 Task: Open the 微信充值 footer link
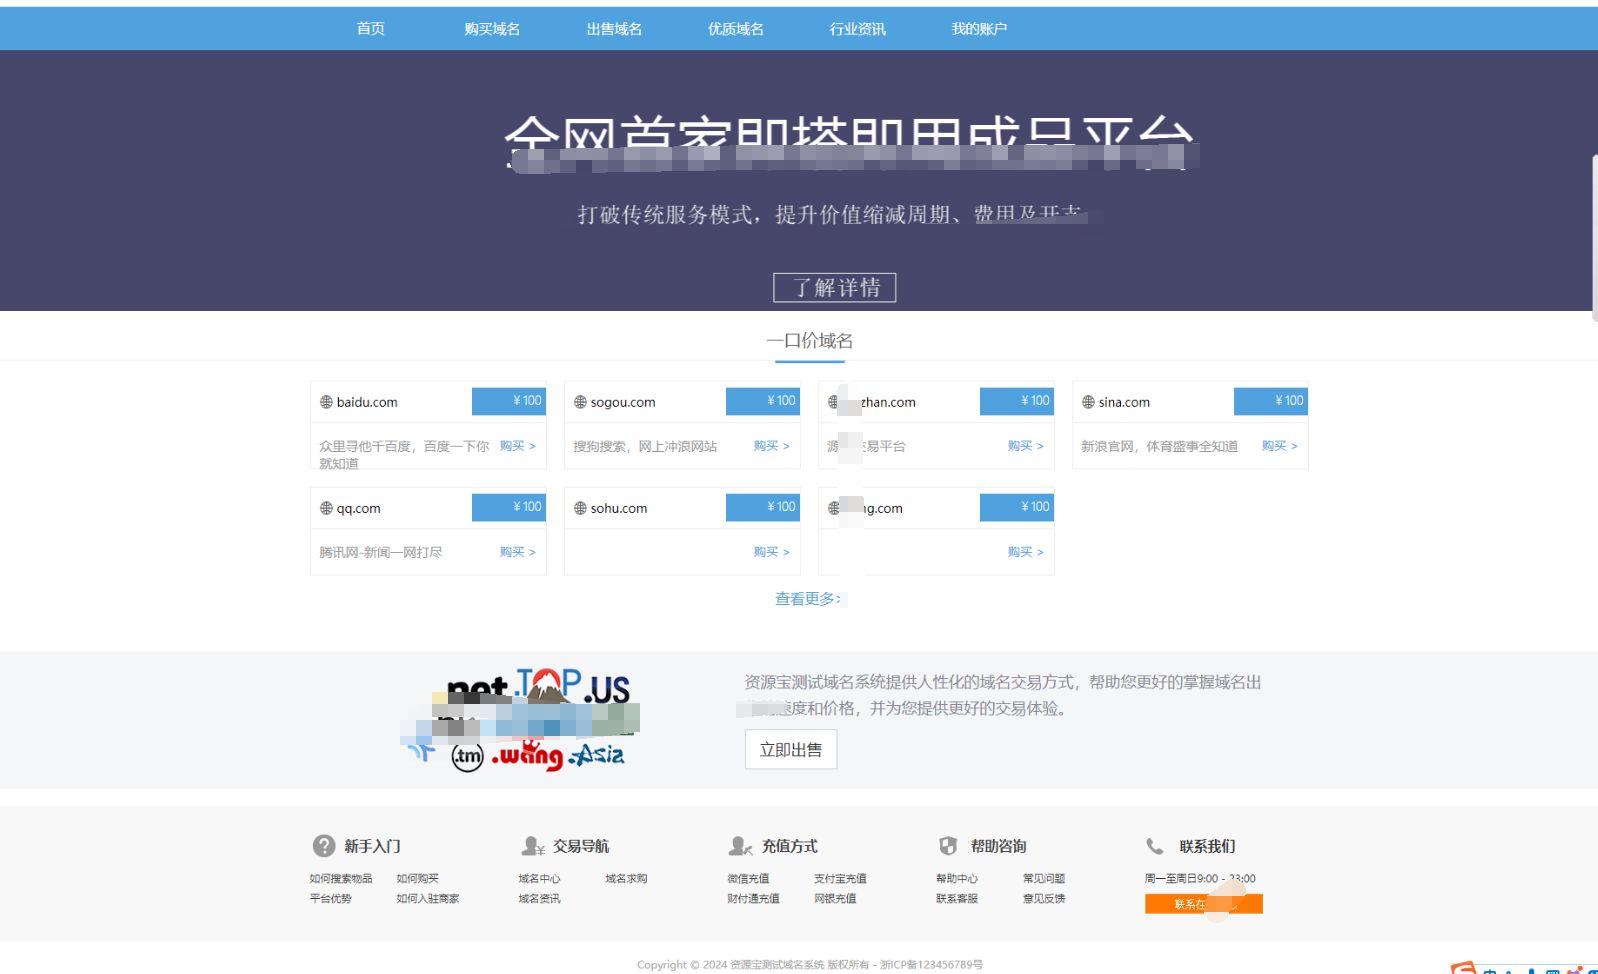pyautogui.click(x=748, y=879)
